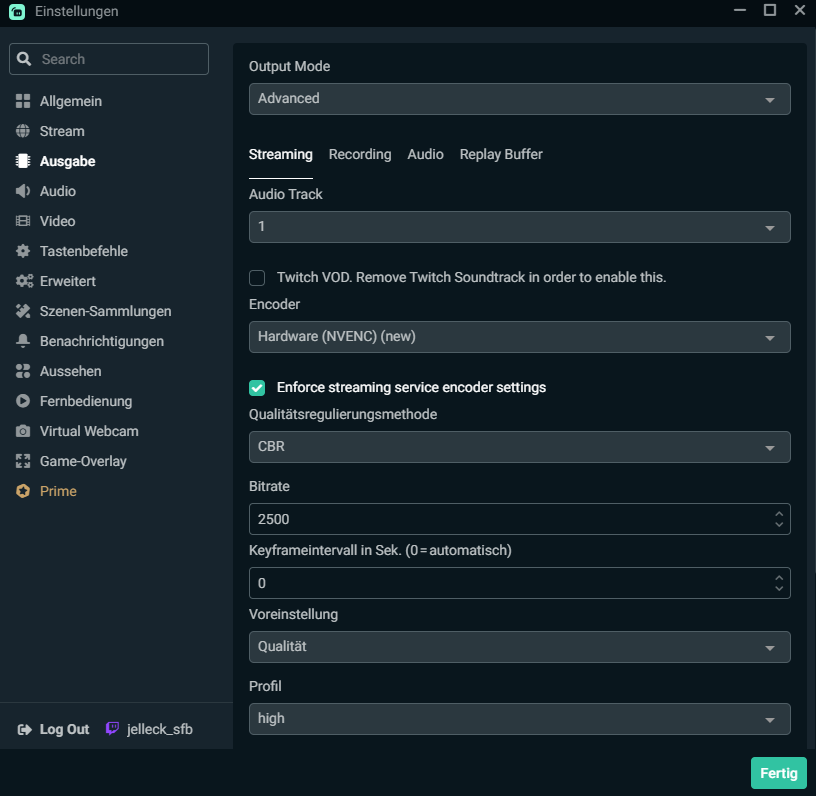Click the globe icon next to Stream
Image resolution: width=816 pixels, height=796 pixels.
tap(23, 131)
